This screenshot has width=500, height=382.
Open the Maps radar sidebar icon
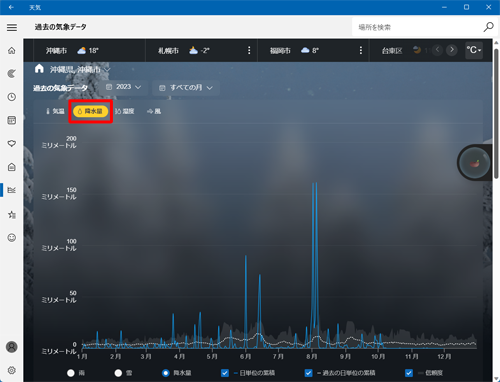(12, 74)
